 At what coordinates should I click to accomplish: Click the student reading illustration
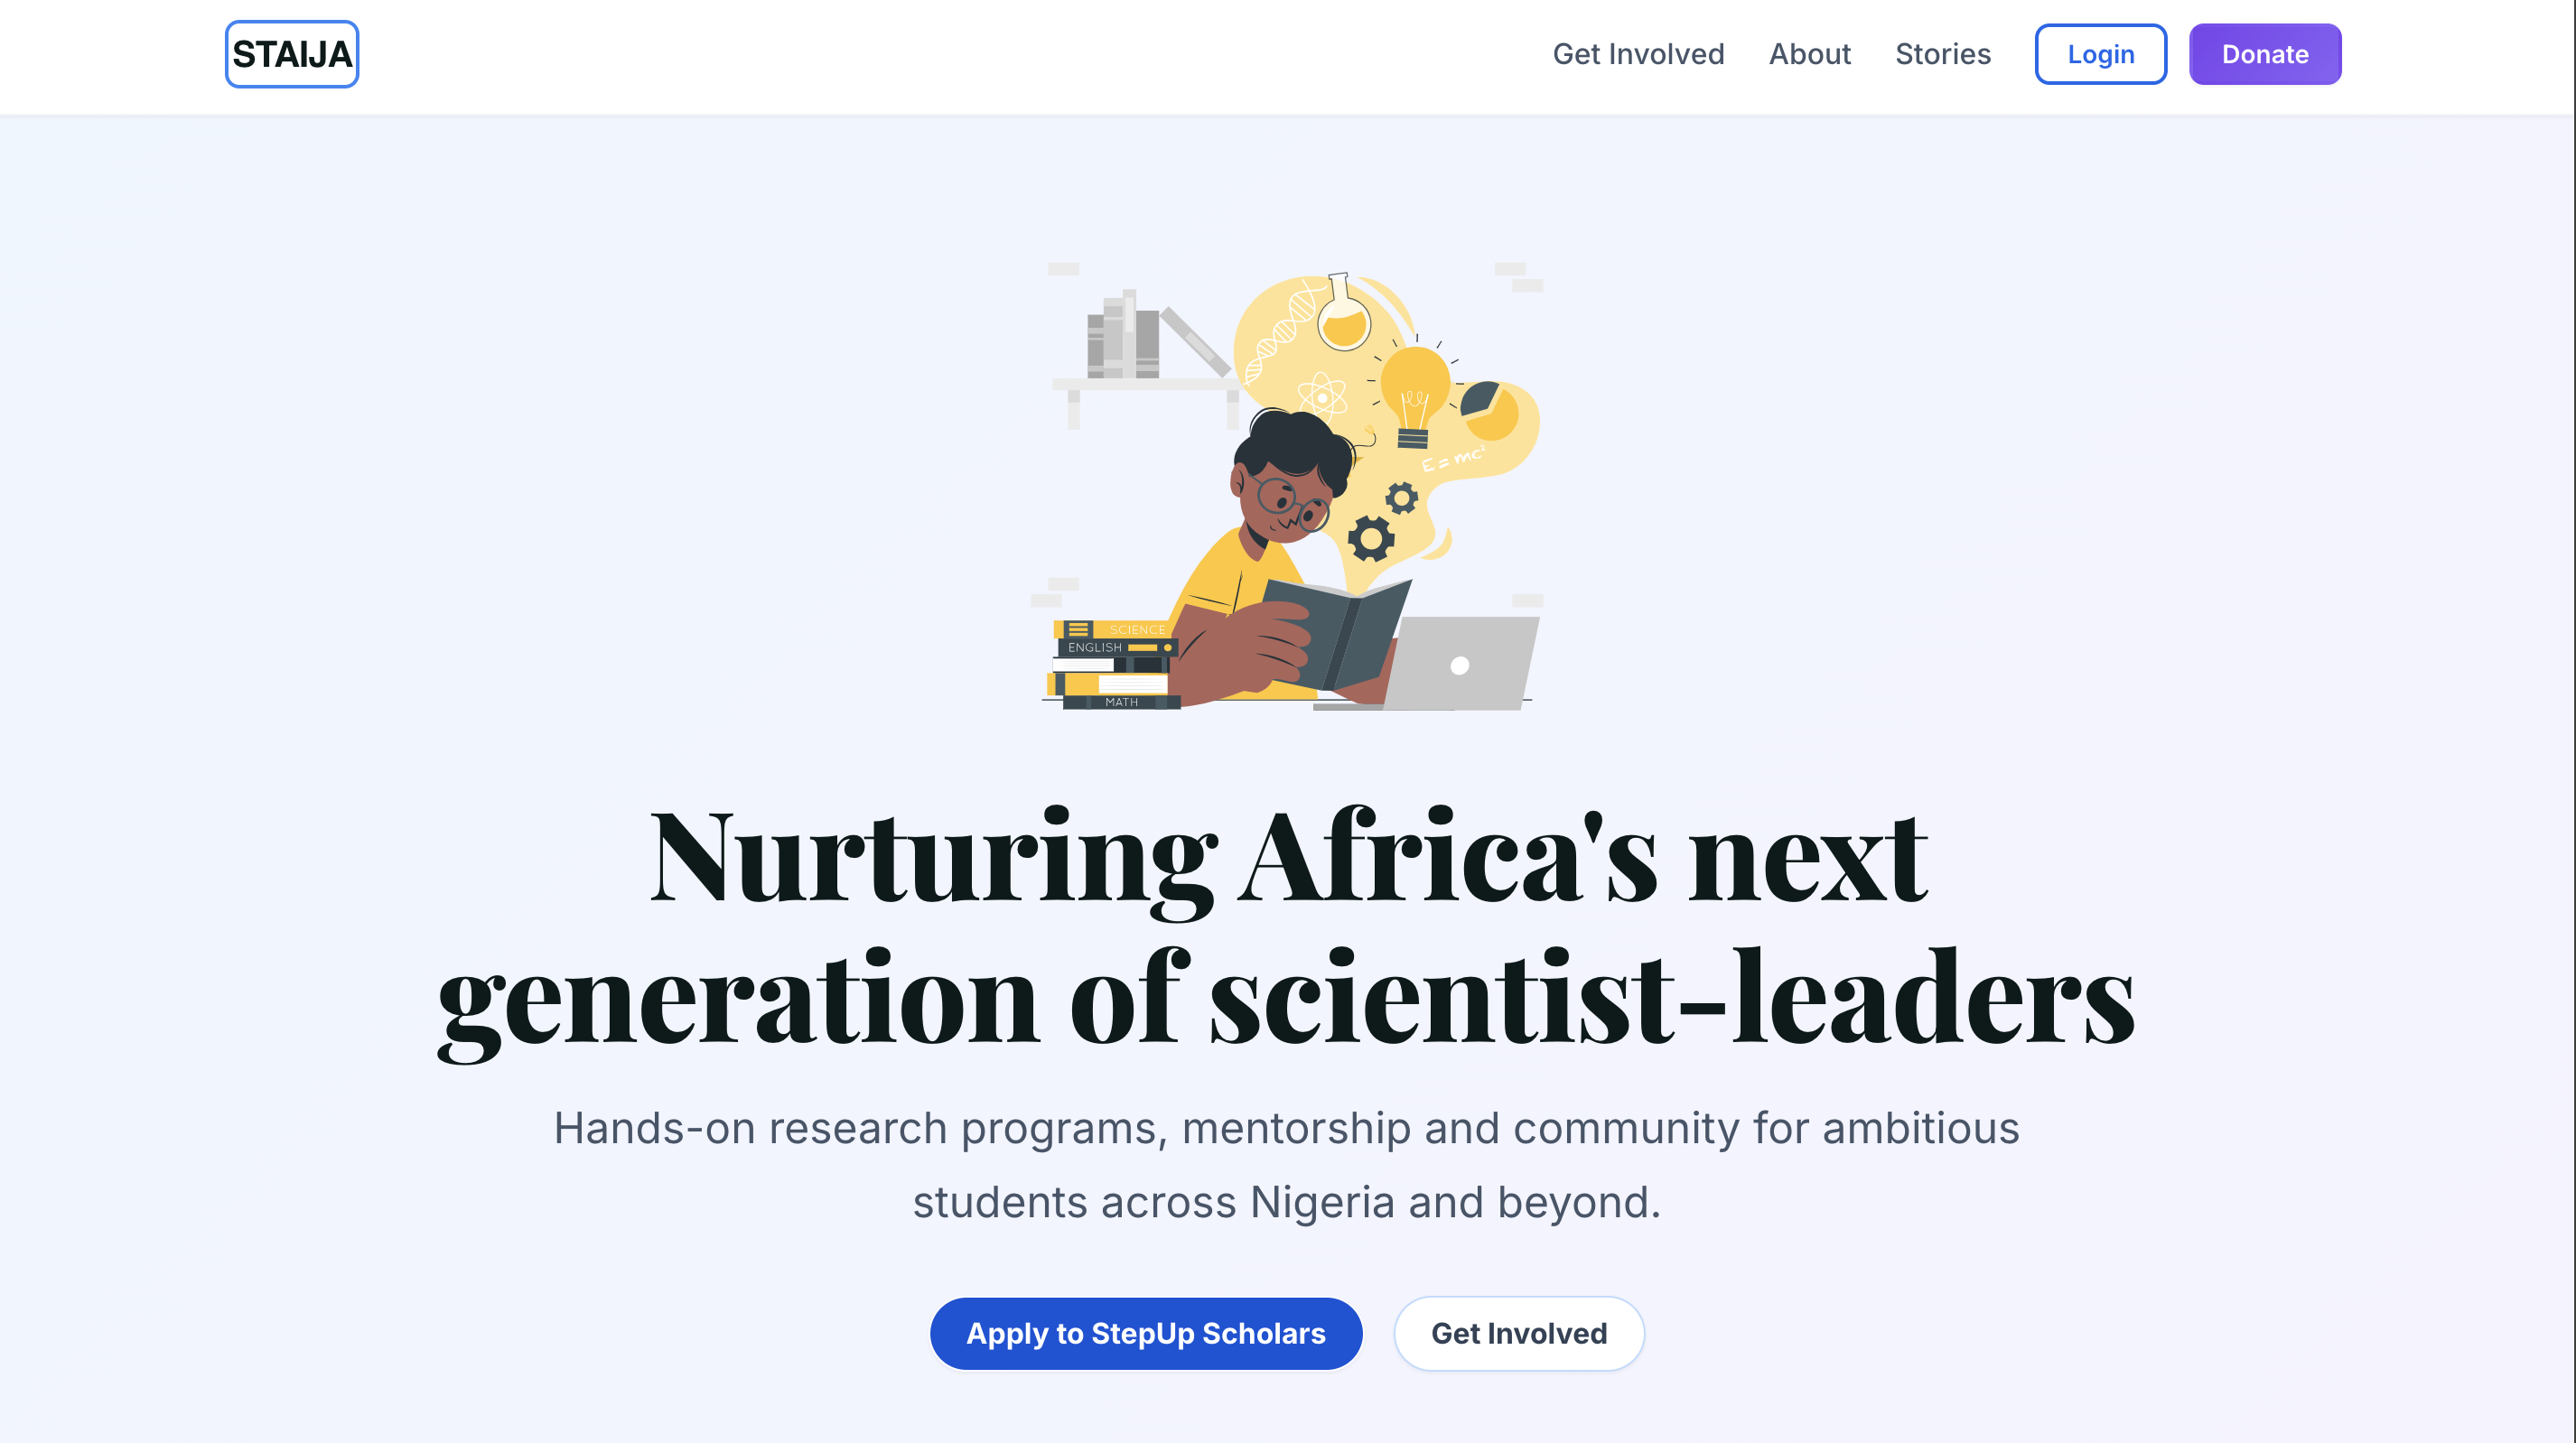(1287, 487)
